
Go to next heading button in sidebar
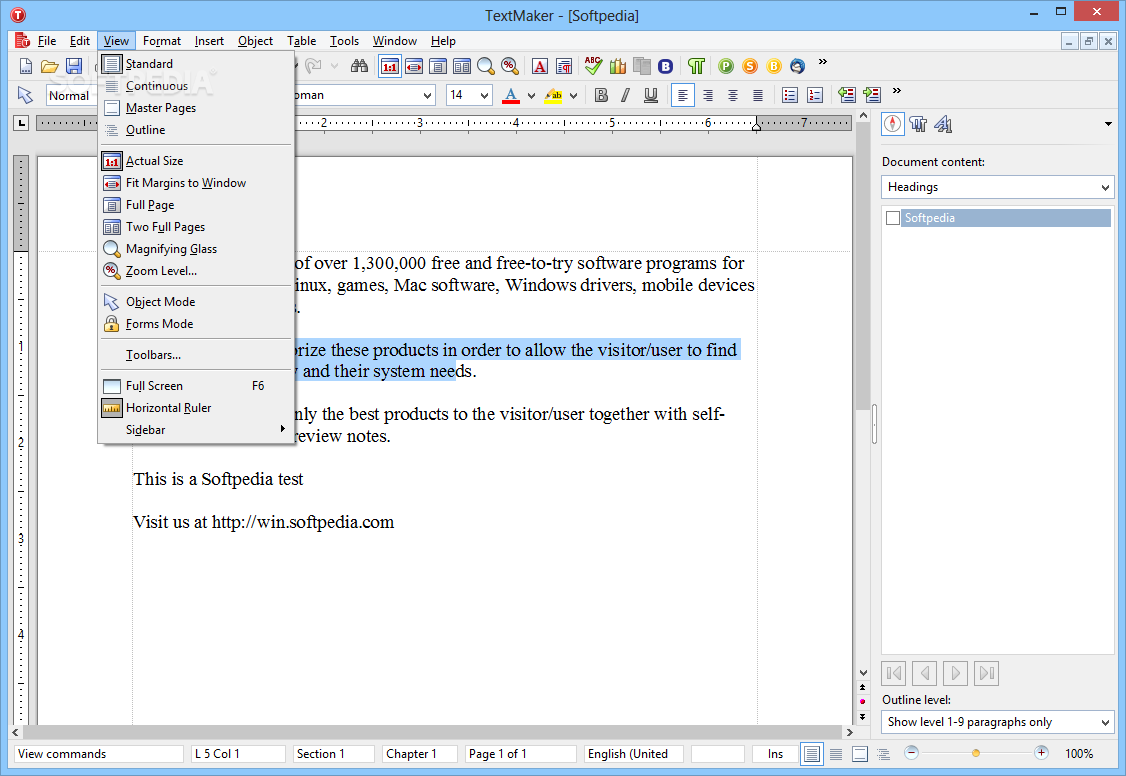coord(956,673)
